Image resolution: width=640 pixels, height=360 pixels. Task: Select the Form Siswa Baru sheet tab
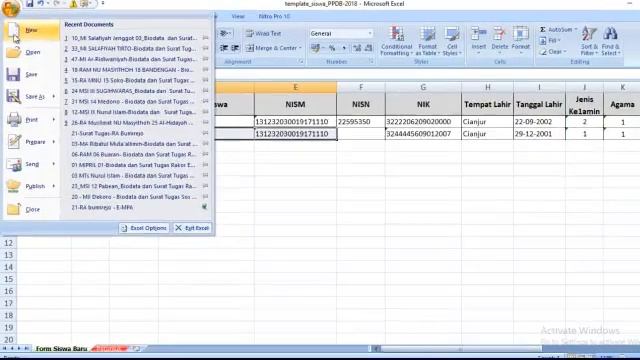click(61, 349)
